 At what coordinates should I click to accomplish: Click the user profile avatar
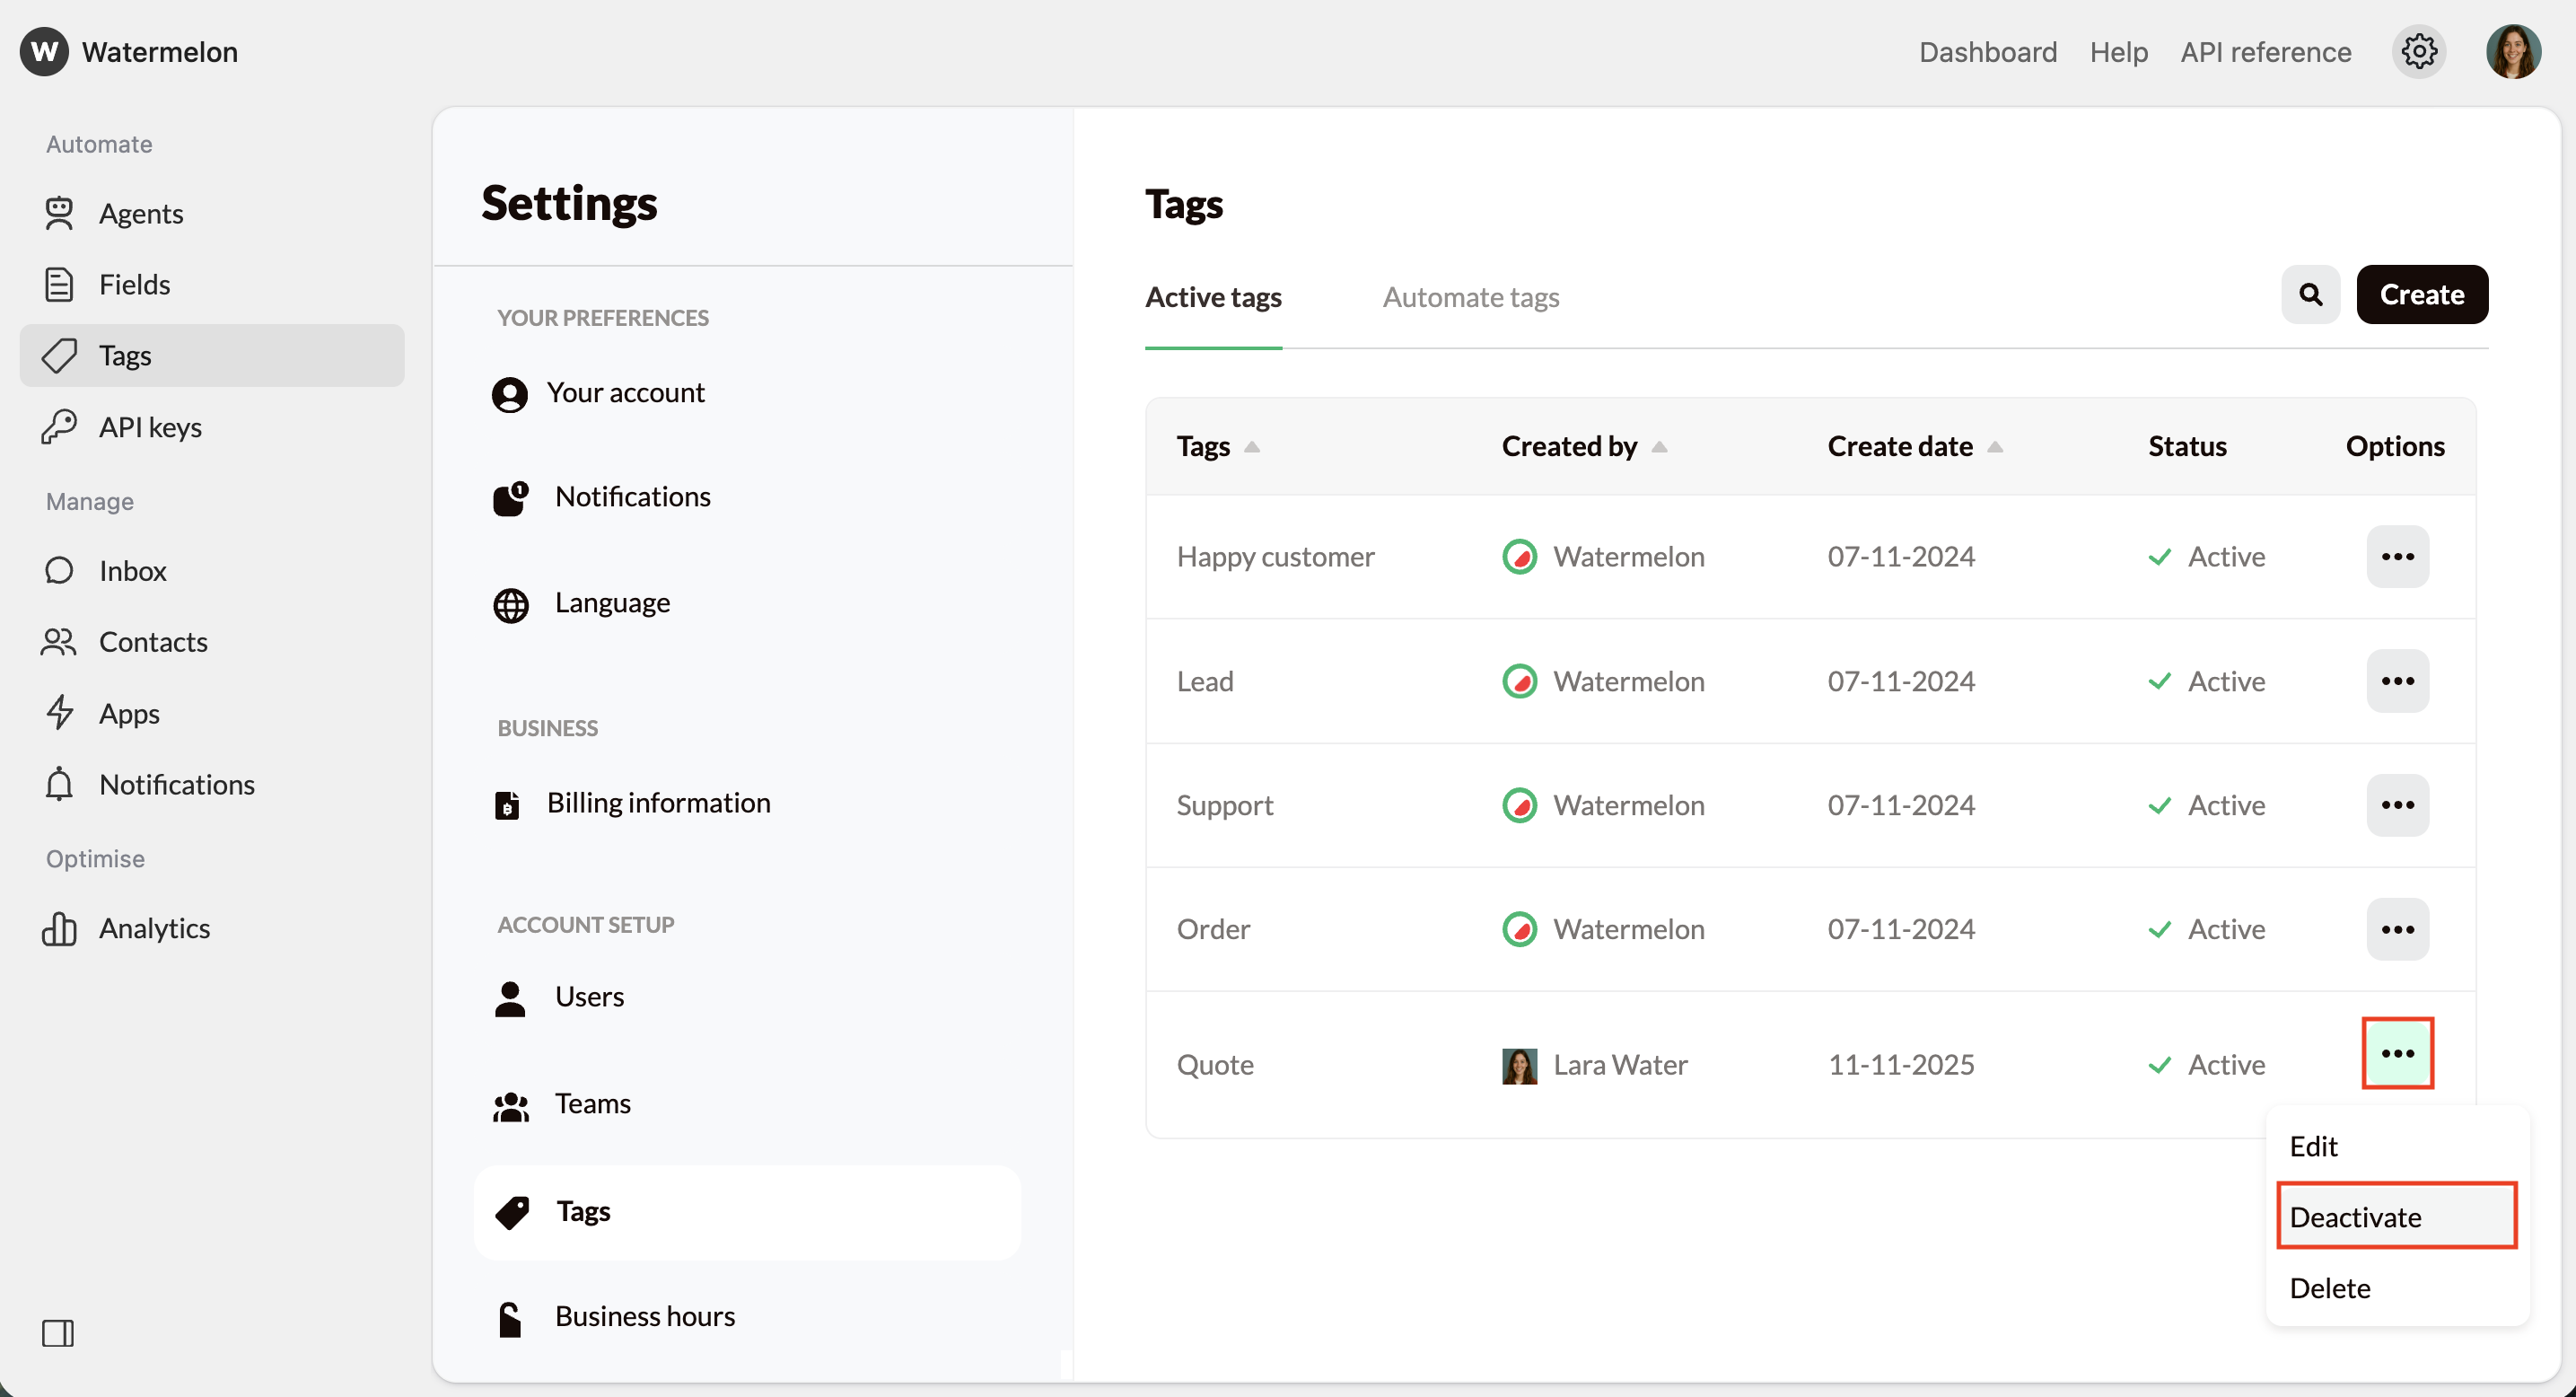click(x=2512, y=51)
